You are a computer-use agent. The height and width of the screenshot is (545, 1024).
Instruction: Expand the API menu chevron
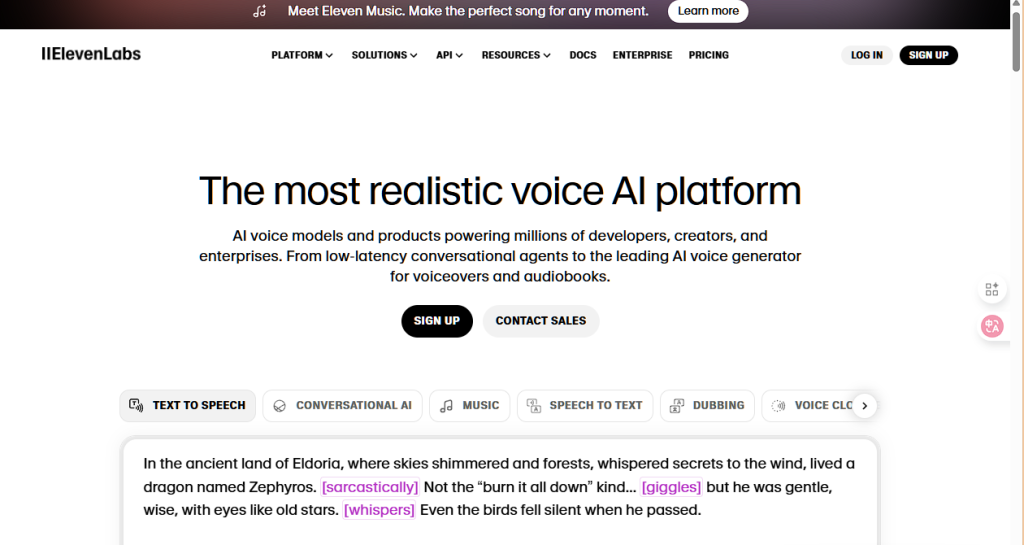(x=459, y=55)
